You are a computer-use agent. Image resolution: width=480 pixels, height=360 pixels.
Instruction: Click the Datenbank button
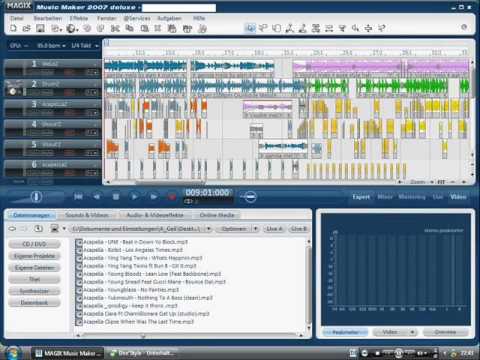34,303
